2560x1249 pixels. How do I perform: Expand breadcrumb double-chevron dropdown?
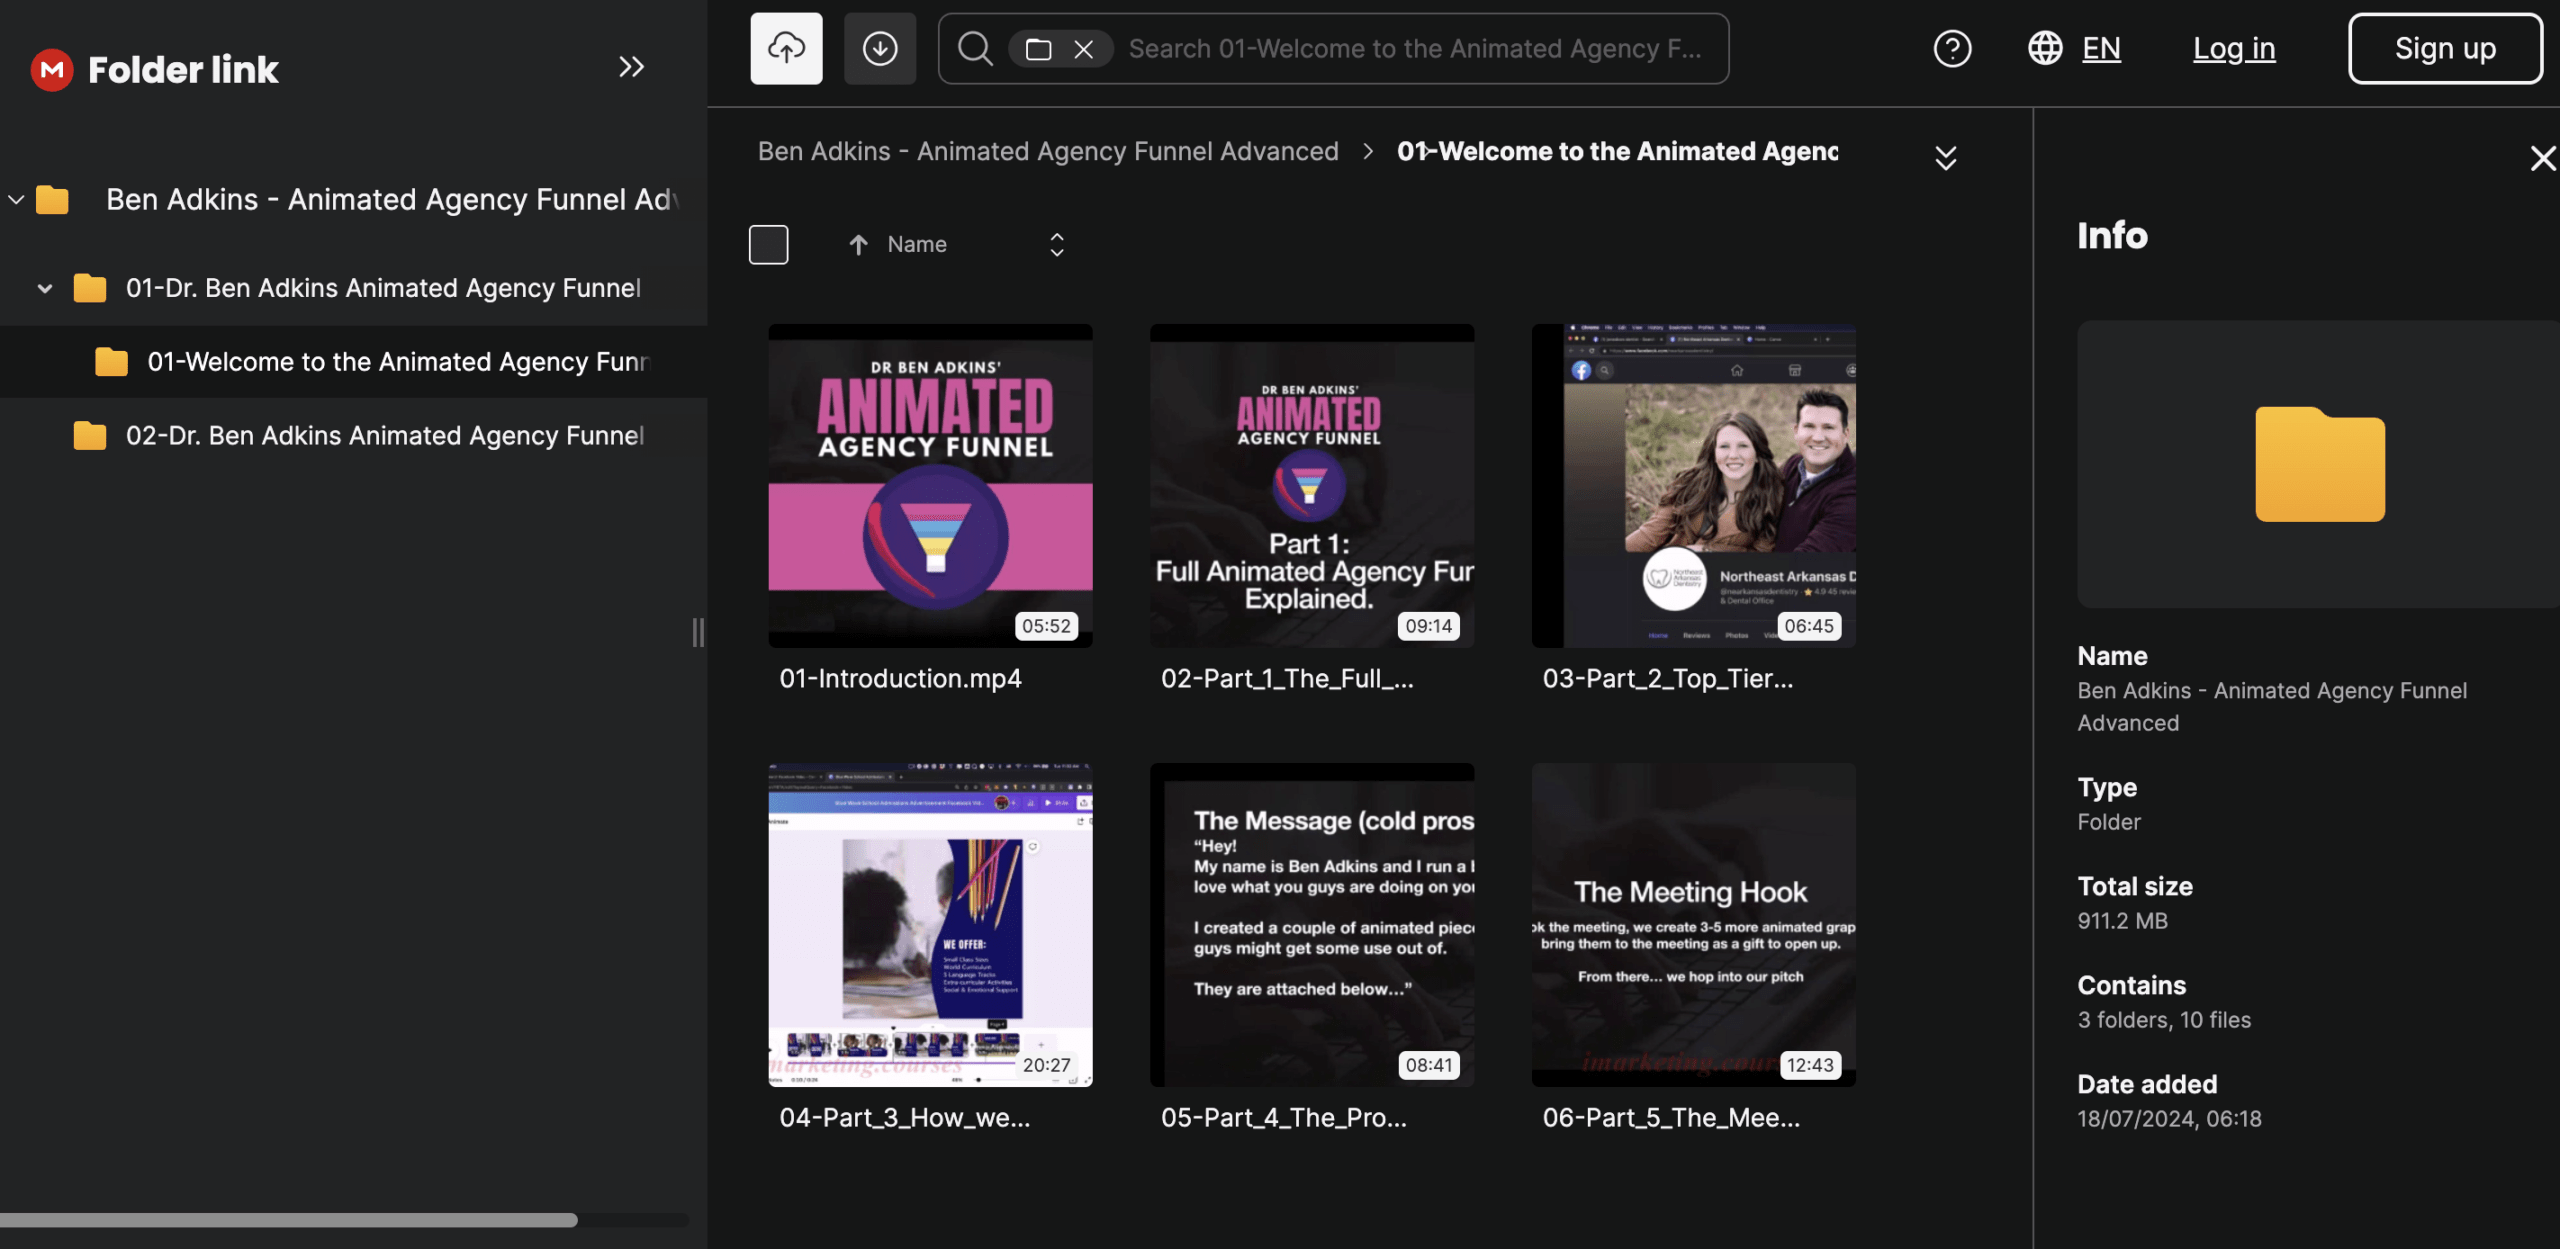pos(1945,158)
